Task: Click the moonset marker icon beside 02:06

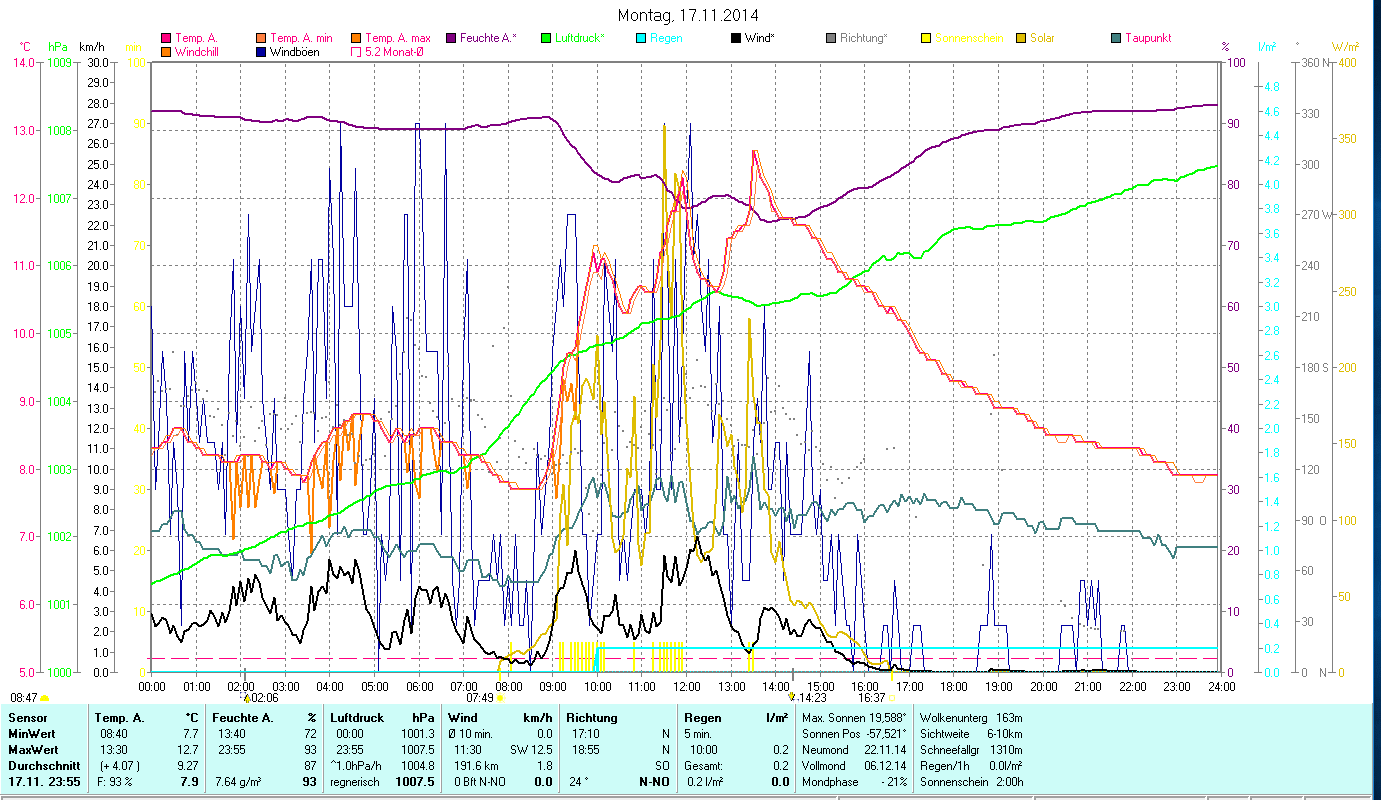Action: coord(246,697)
